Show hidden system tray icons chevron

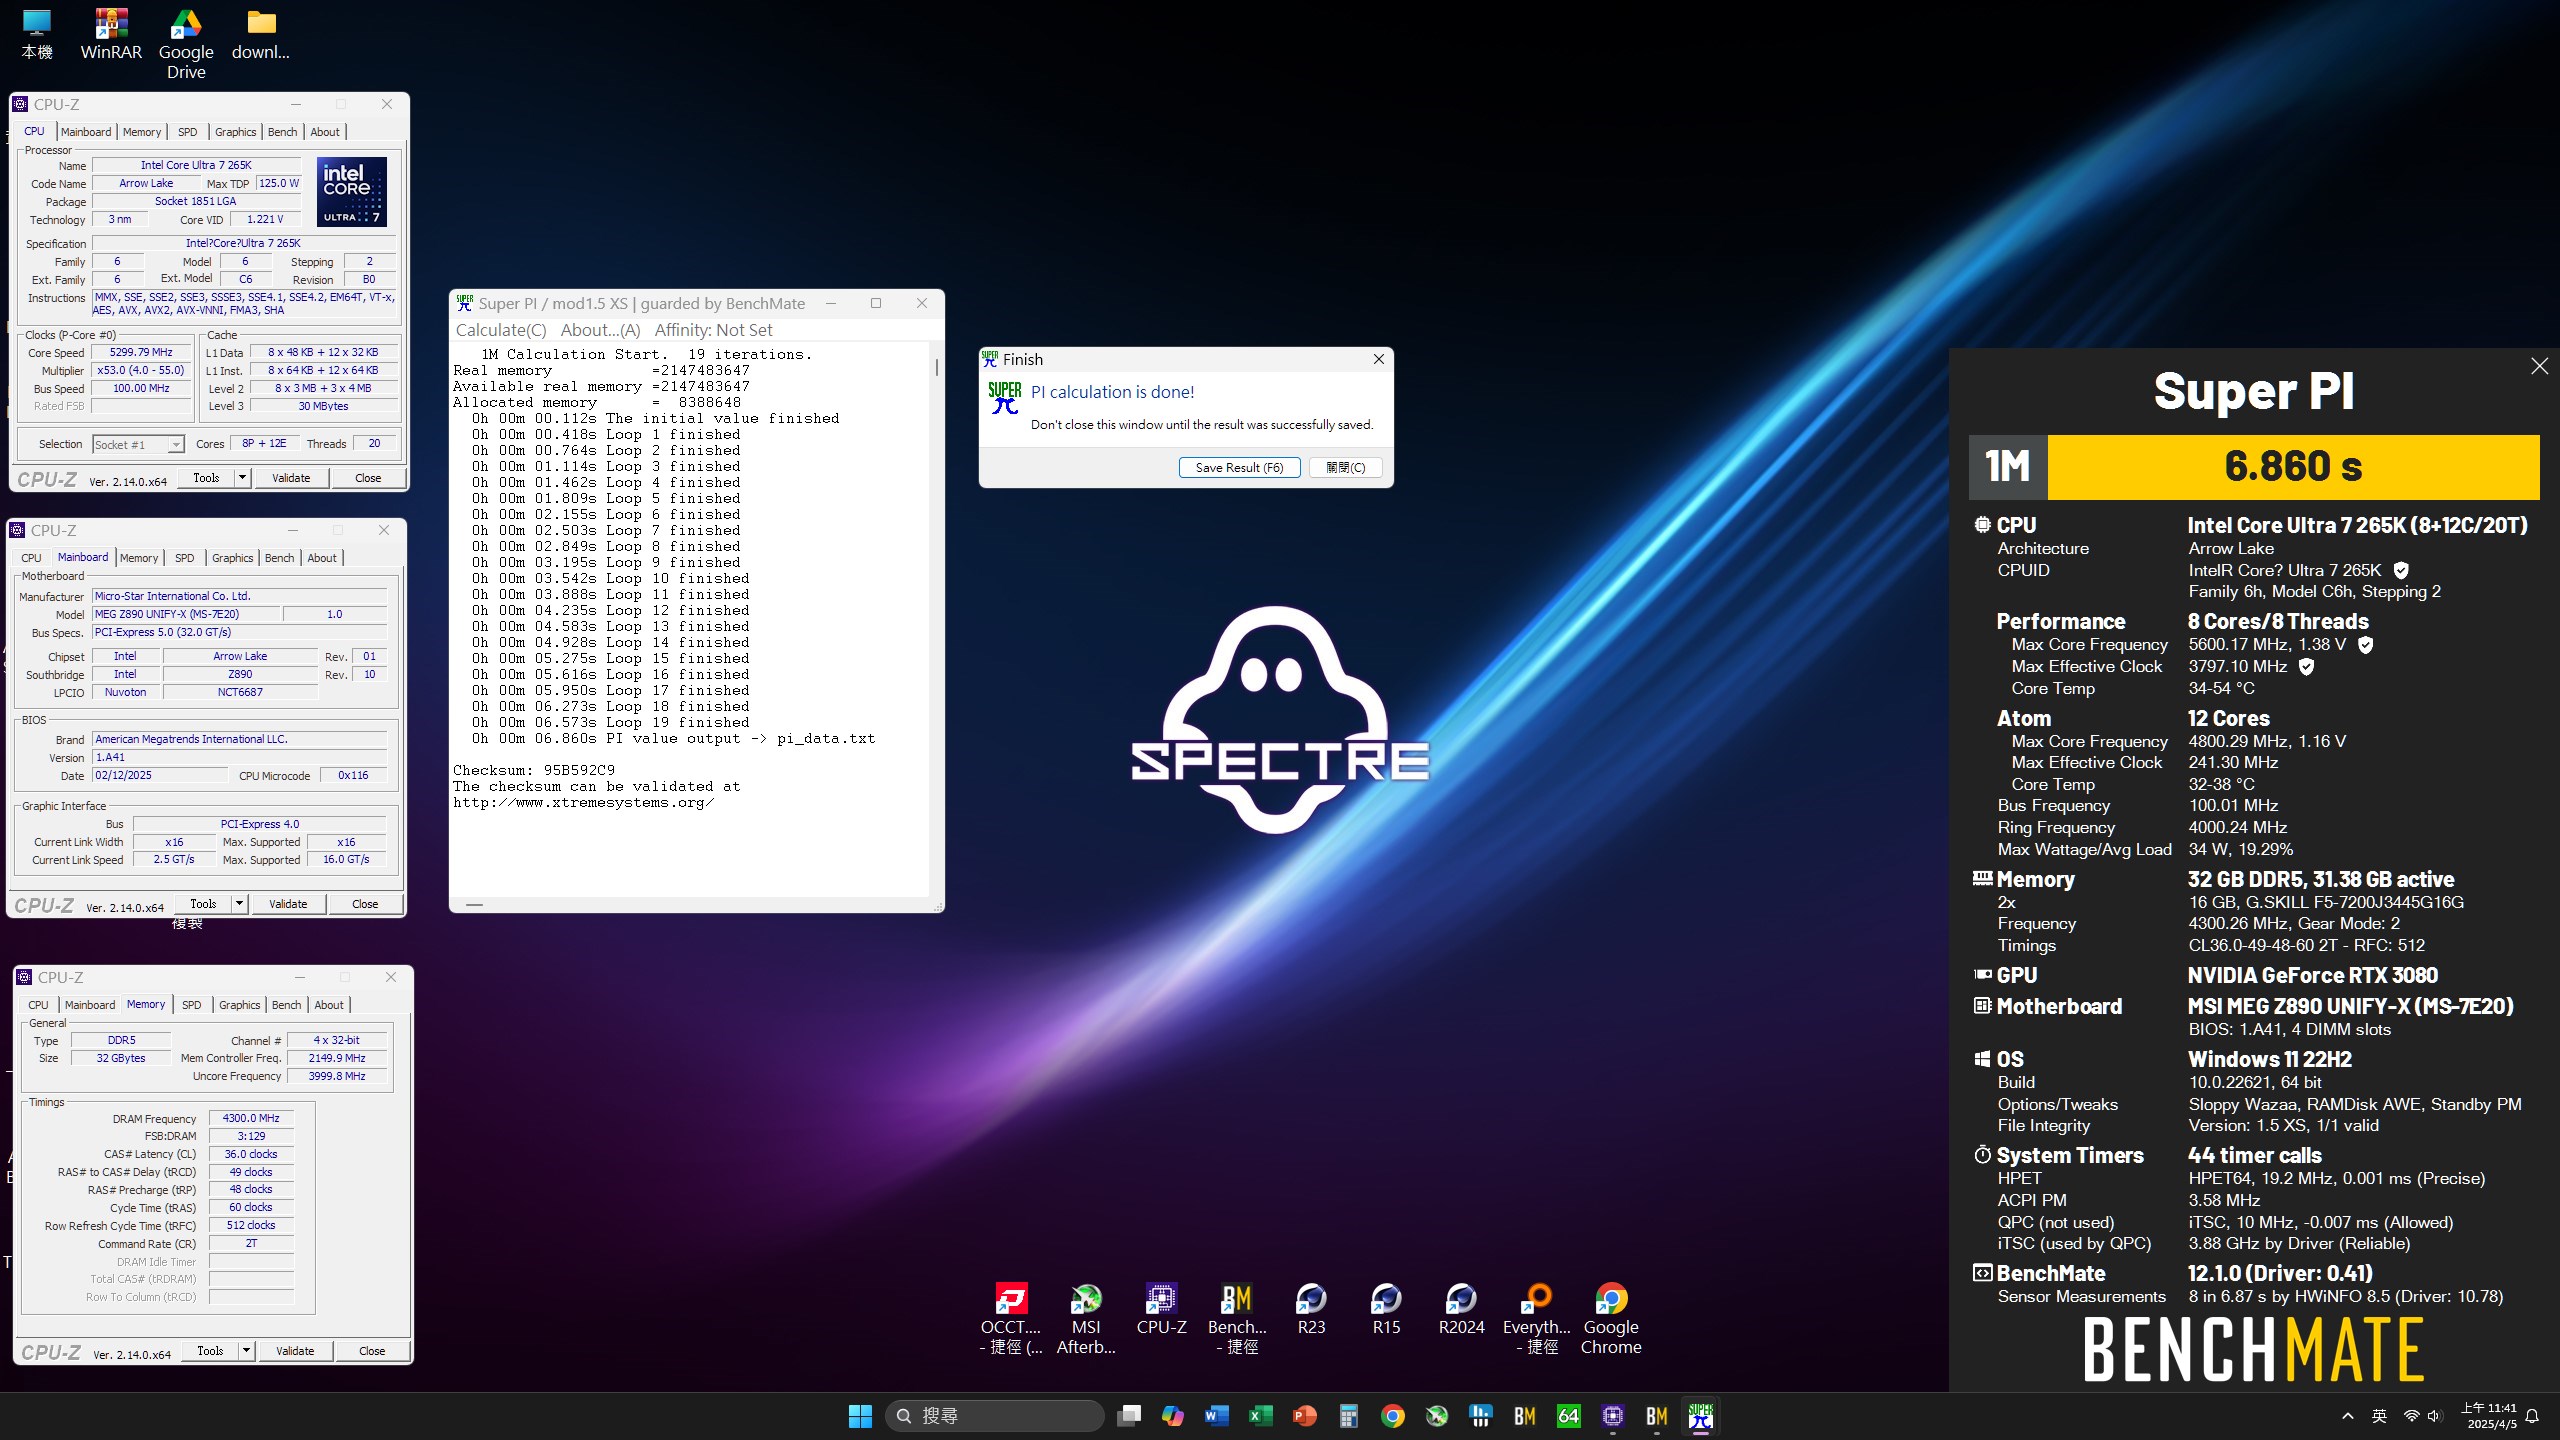point(2348,1416)
